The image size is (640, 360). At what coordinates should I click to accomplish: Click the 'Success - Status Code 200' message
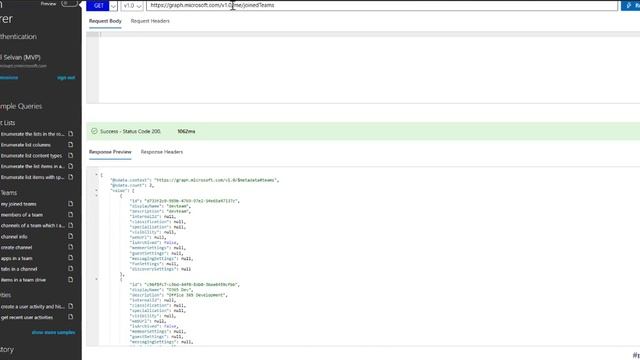[x=130, y=131]
